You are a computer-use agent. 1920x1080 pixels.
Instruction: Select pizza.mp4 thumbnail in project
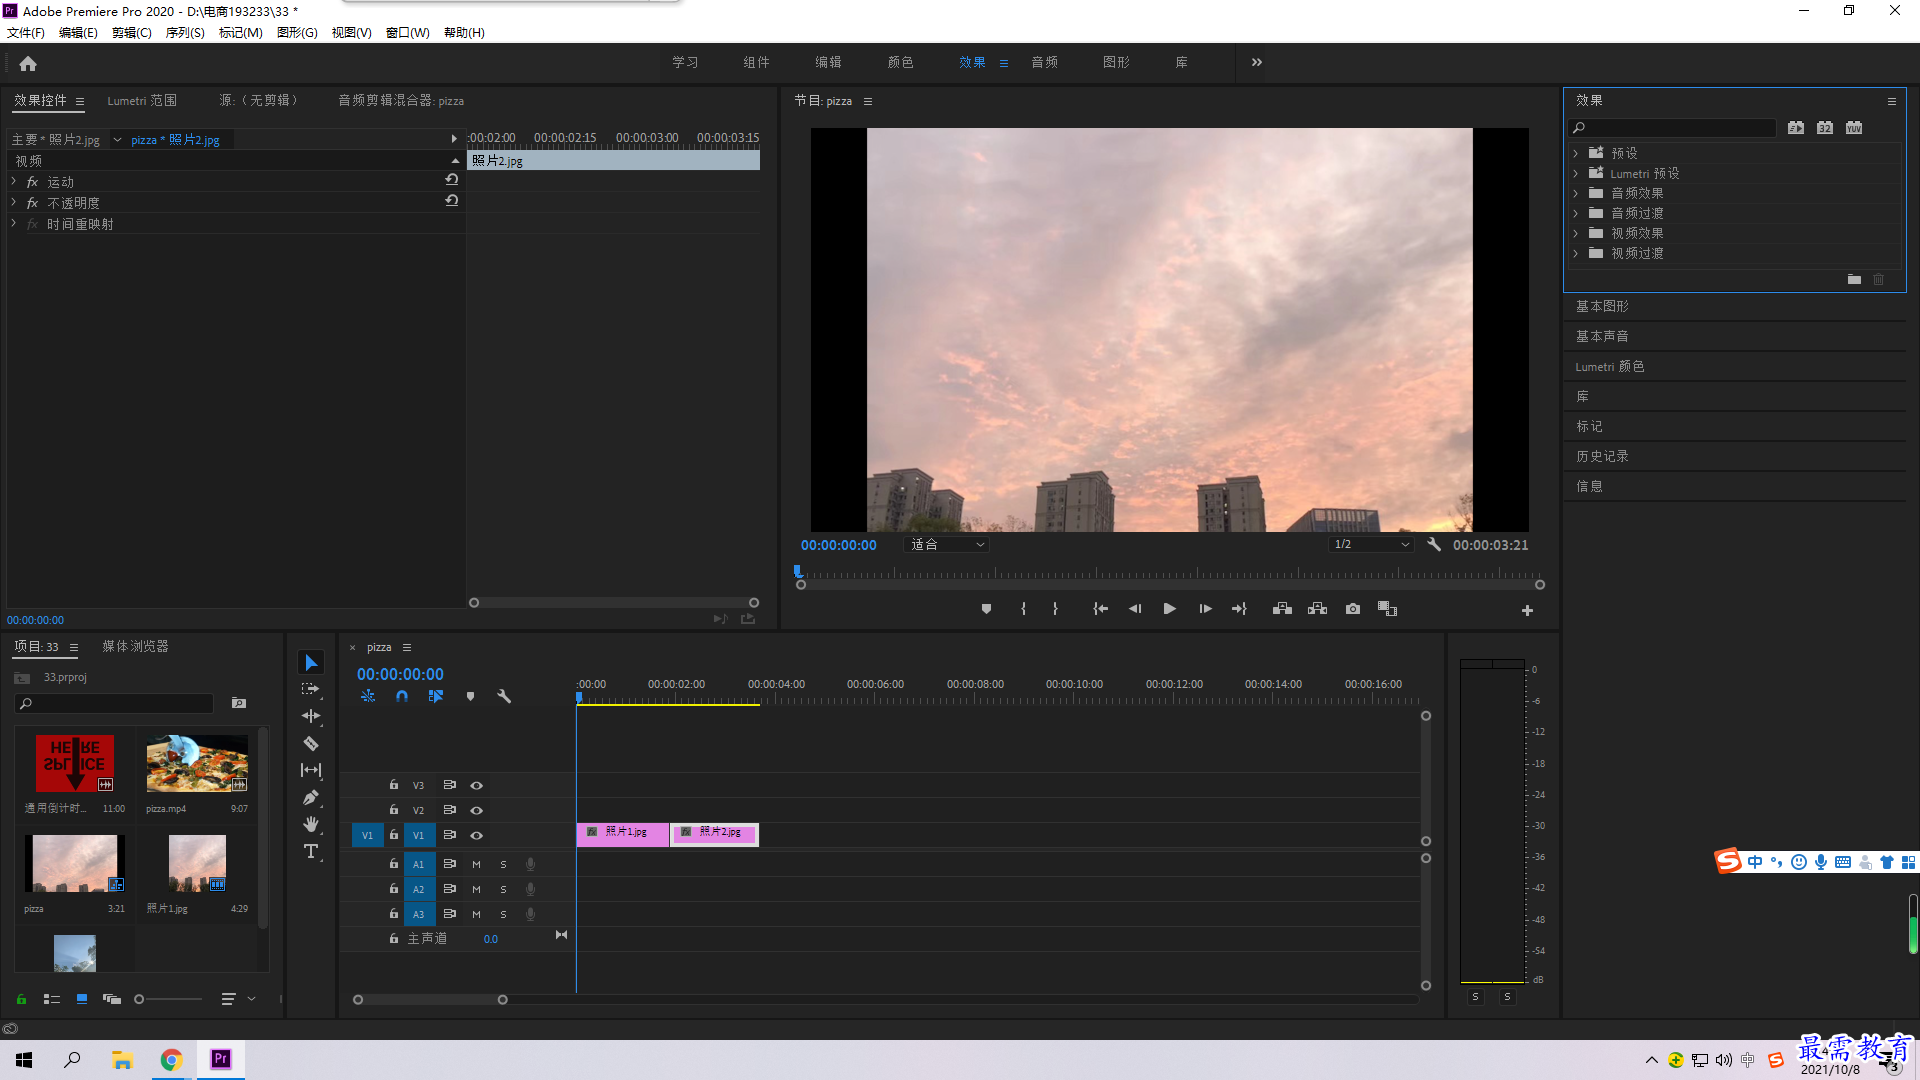point(197,764)
